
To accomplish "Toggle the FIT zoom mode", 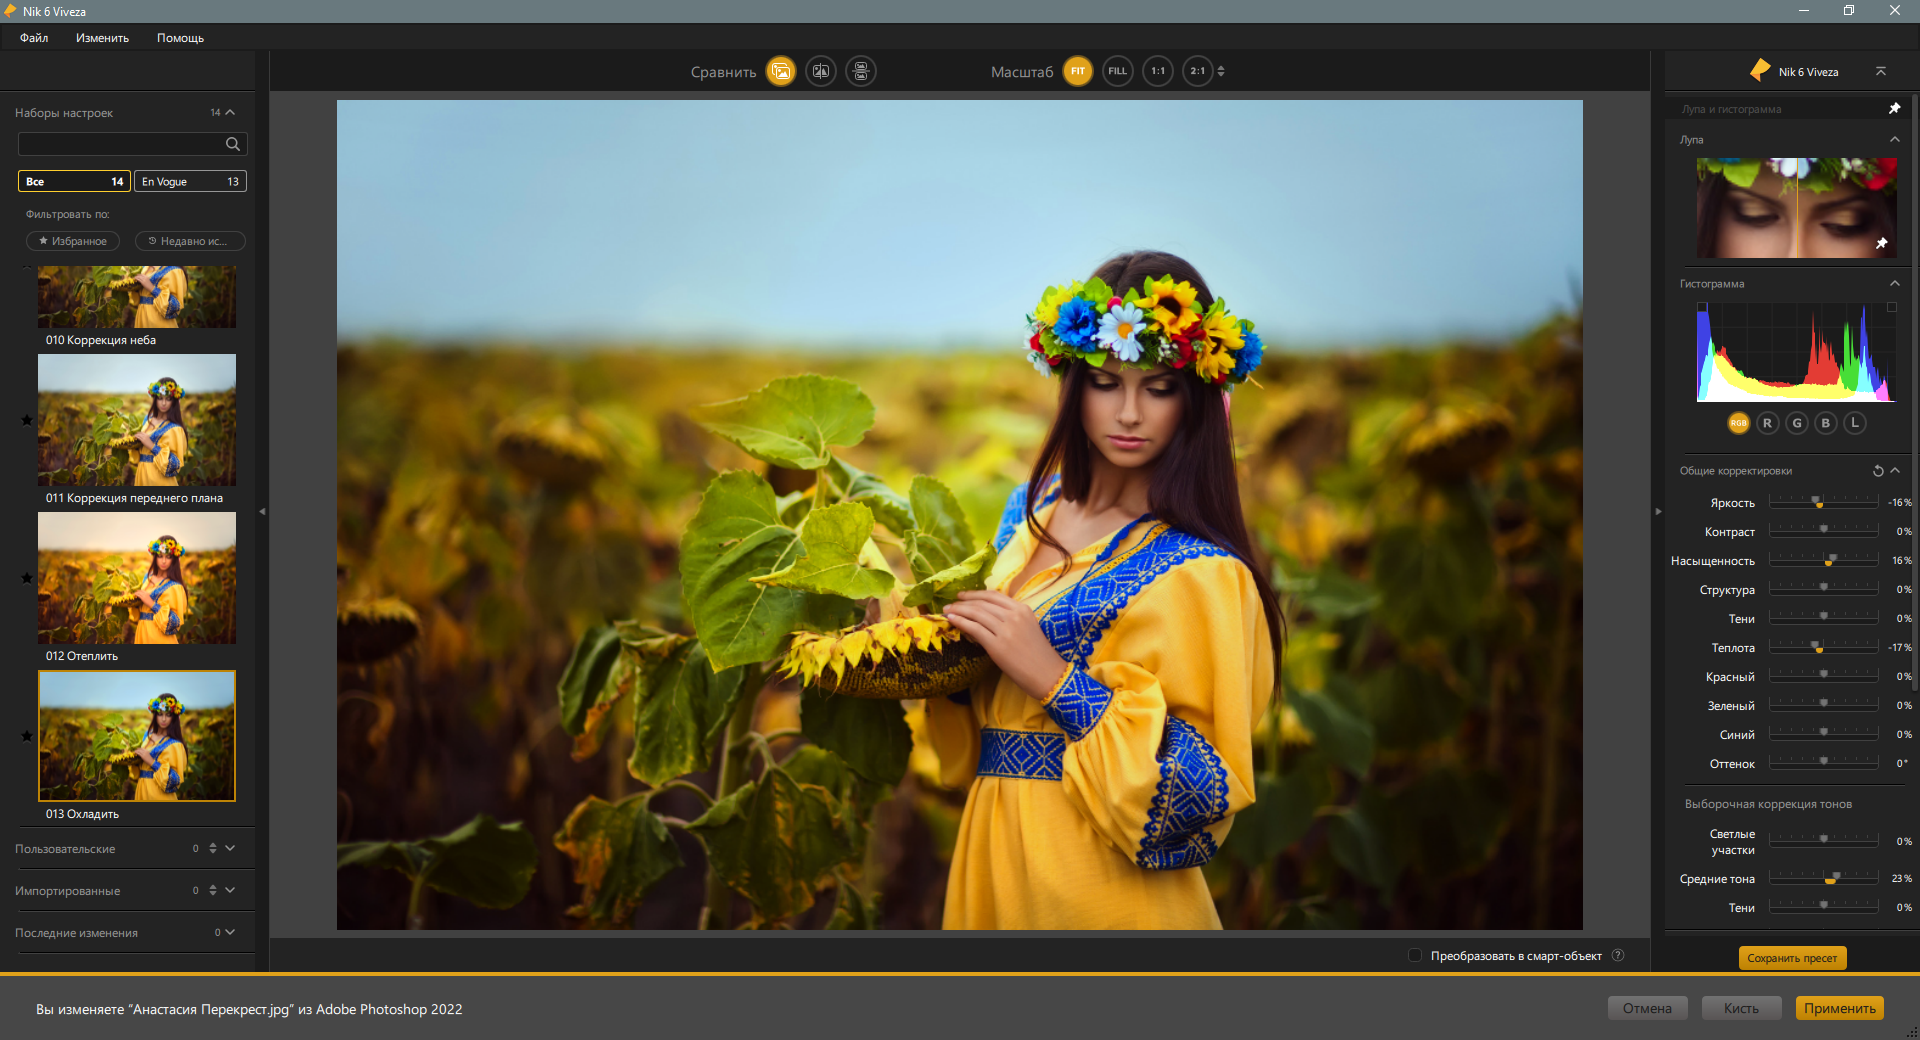I will [x=1078, y=71].
